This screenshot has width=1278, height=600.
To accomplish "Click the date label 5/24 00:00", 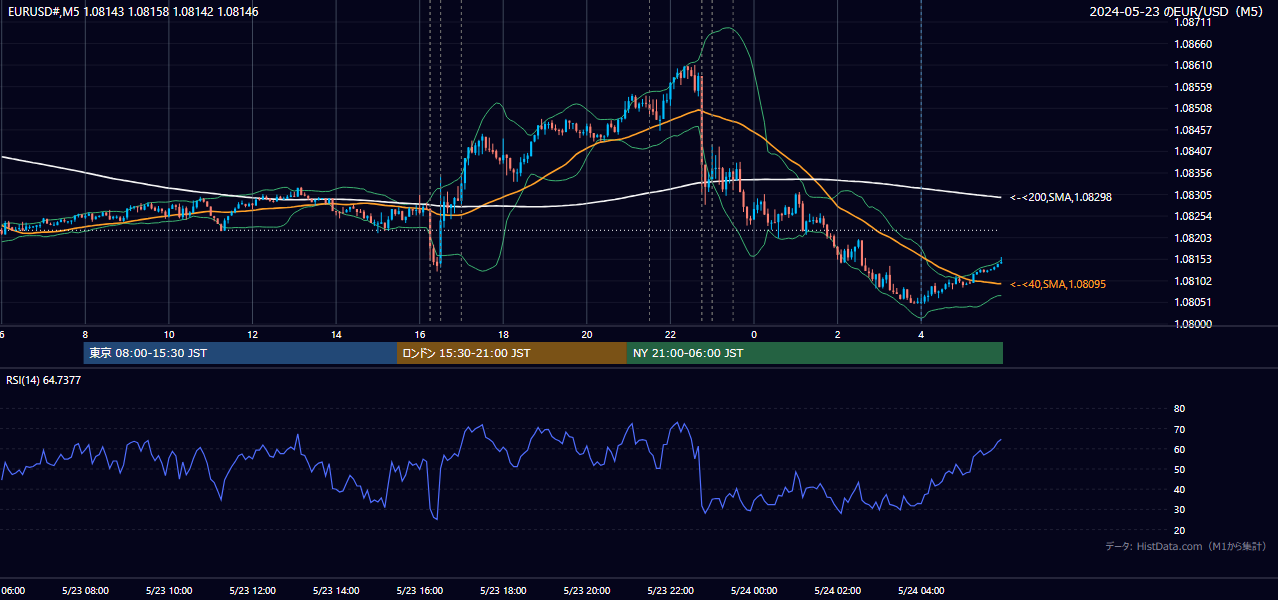I will tap(753, 590).
